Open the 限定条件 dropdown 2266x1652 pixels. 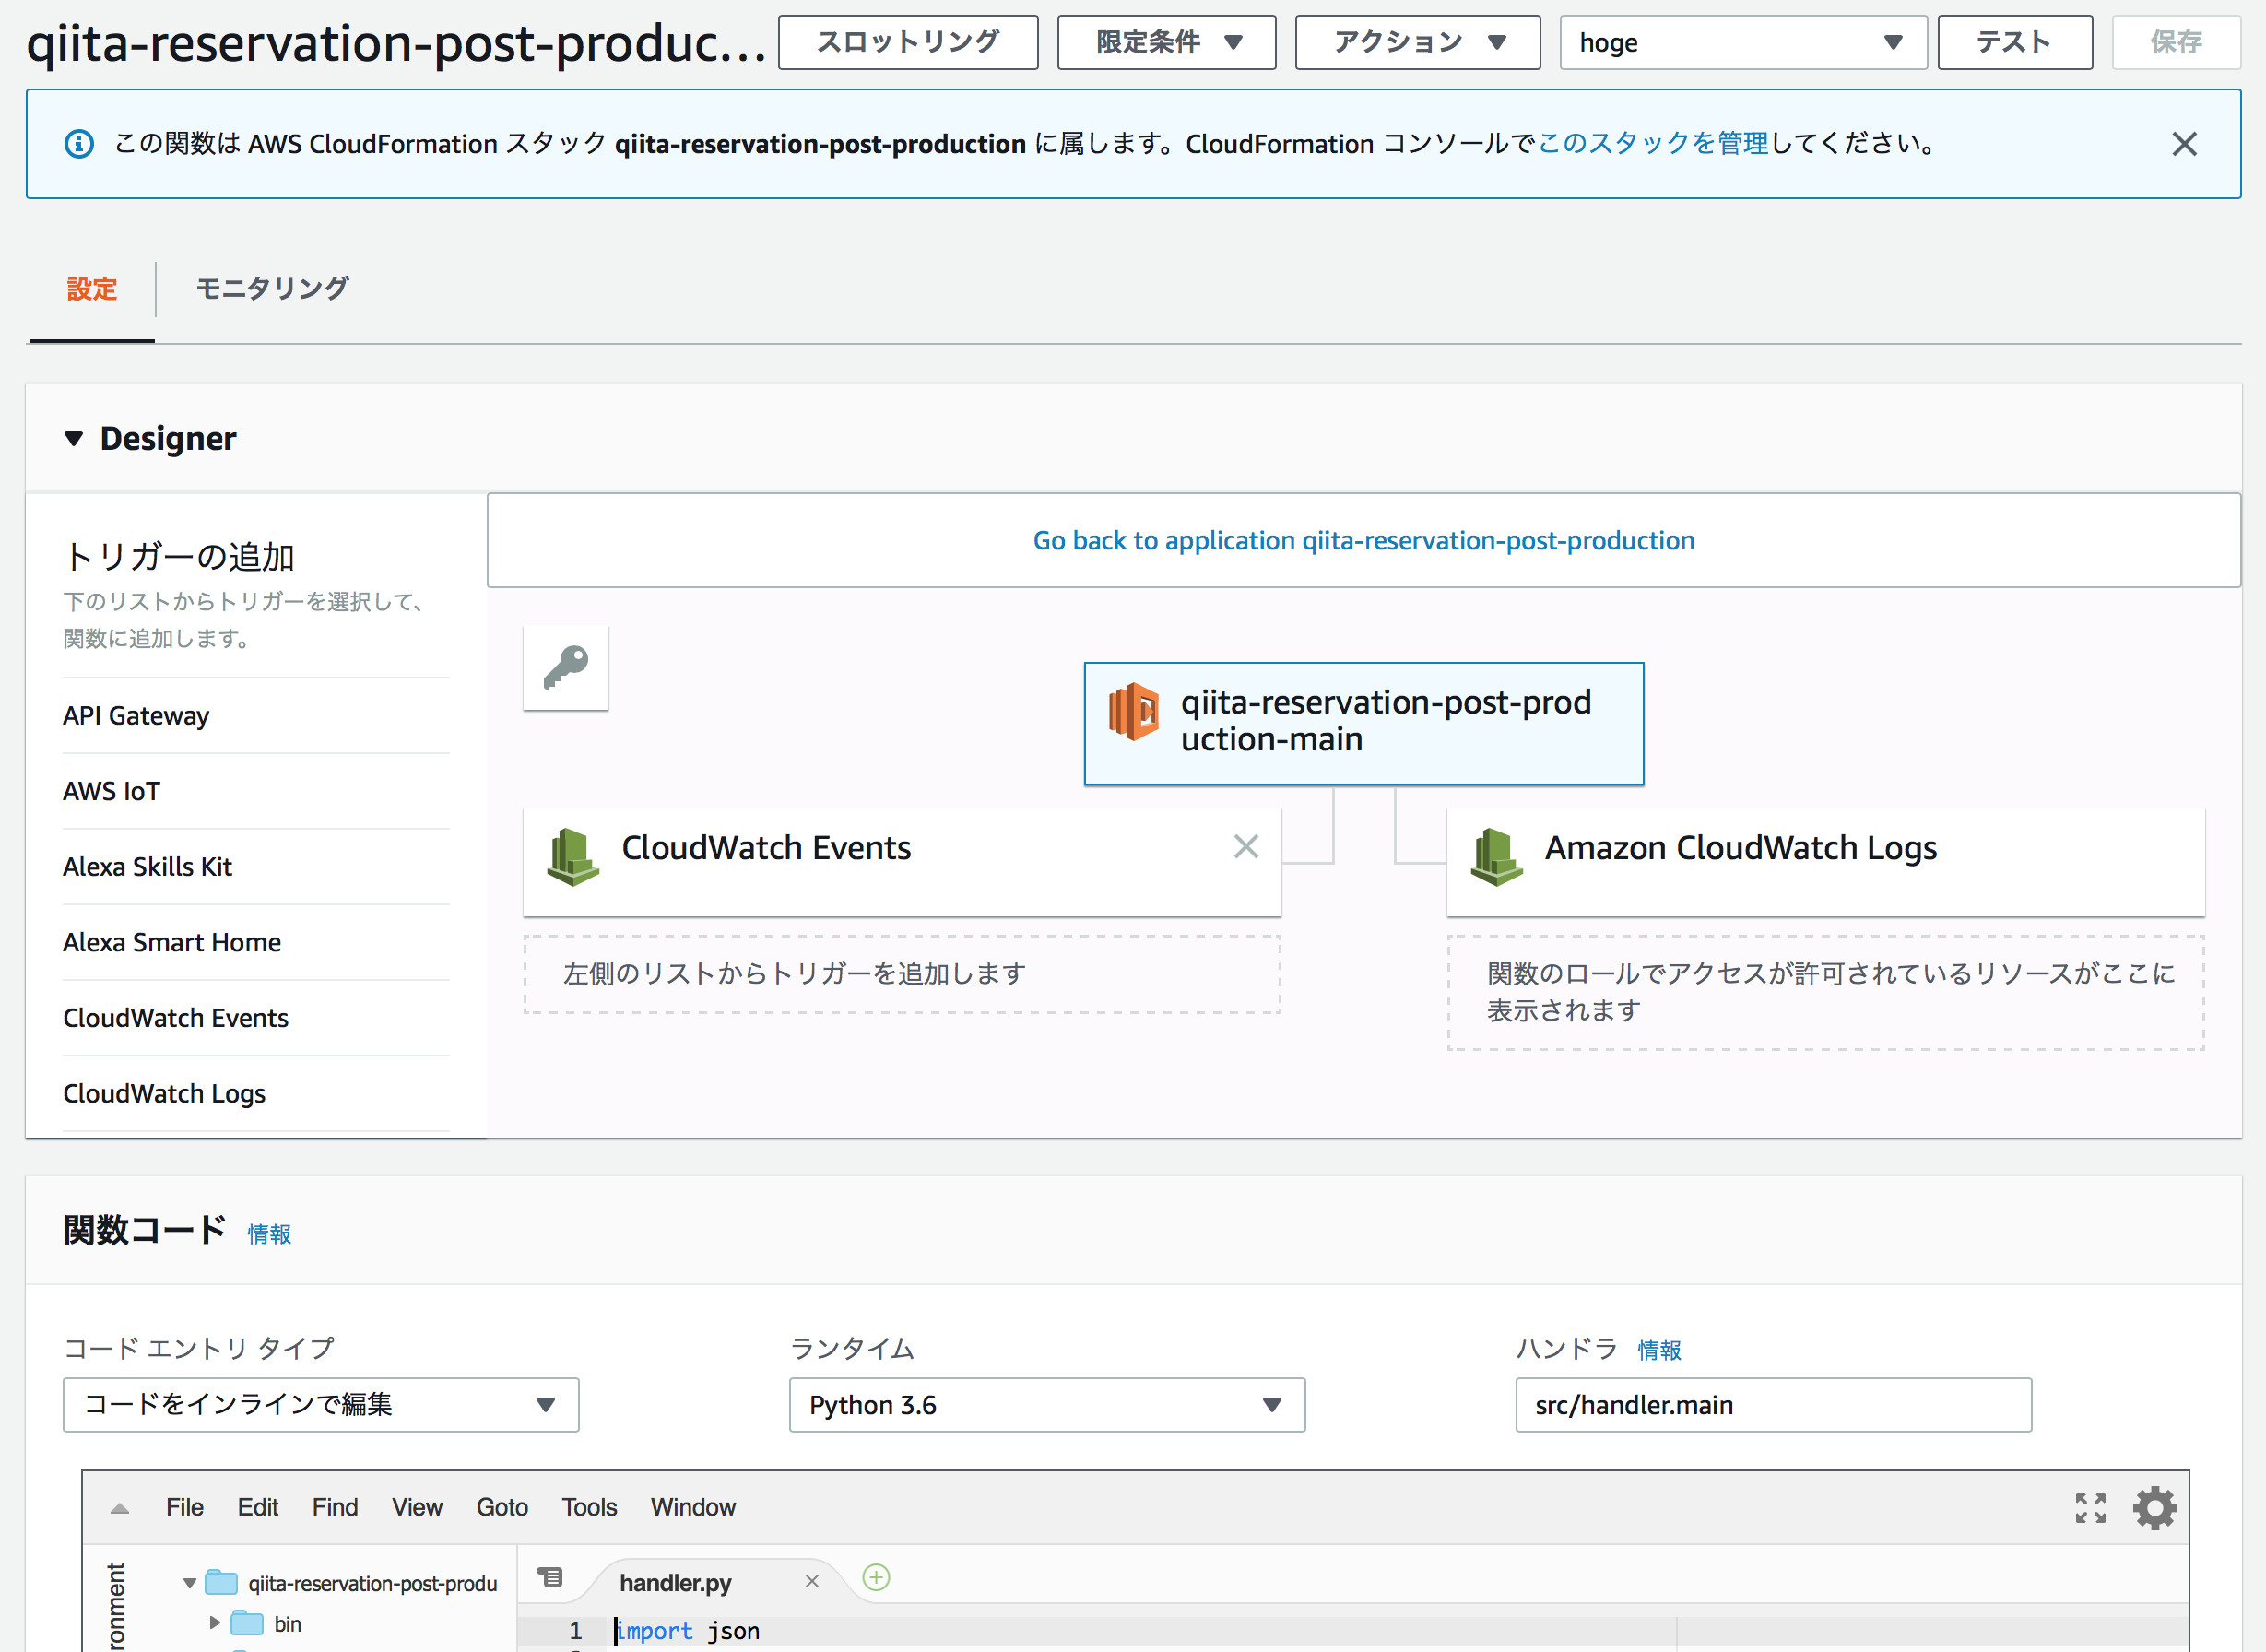1167,42
